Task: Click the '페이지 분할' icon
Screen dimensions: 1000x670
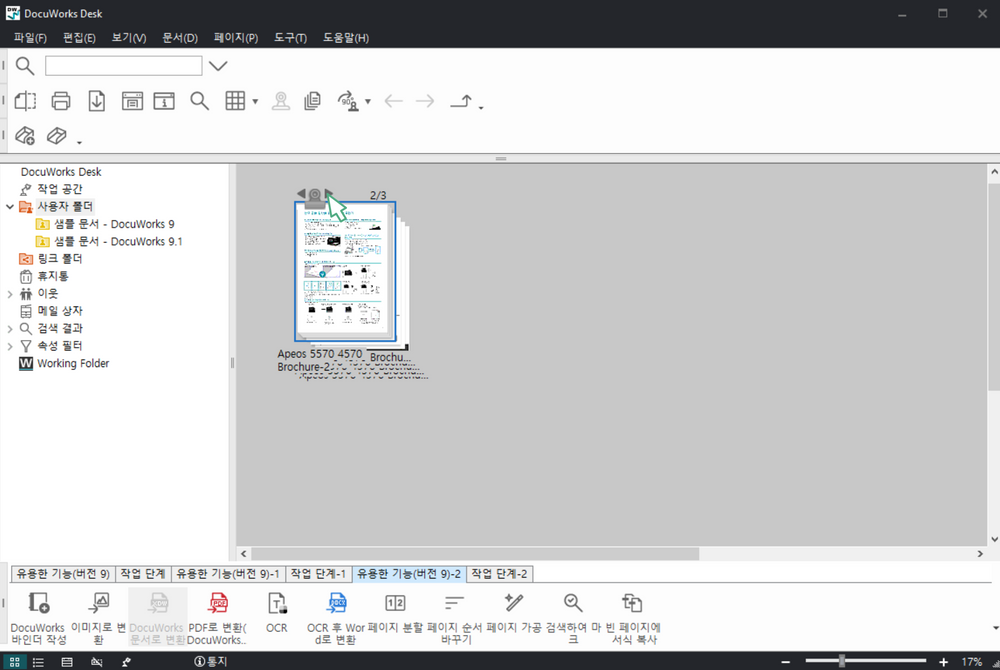Action: click(x=395, y=603)
